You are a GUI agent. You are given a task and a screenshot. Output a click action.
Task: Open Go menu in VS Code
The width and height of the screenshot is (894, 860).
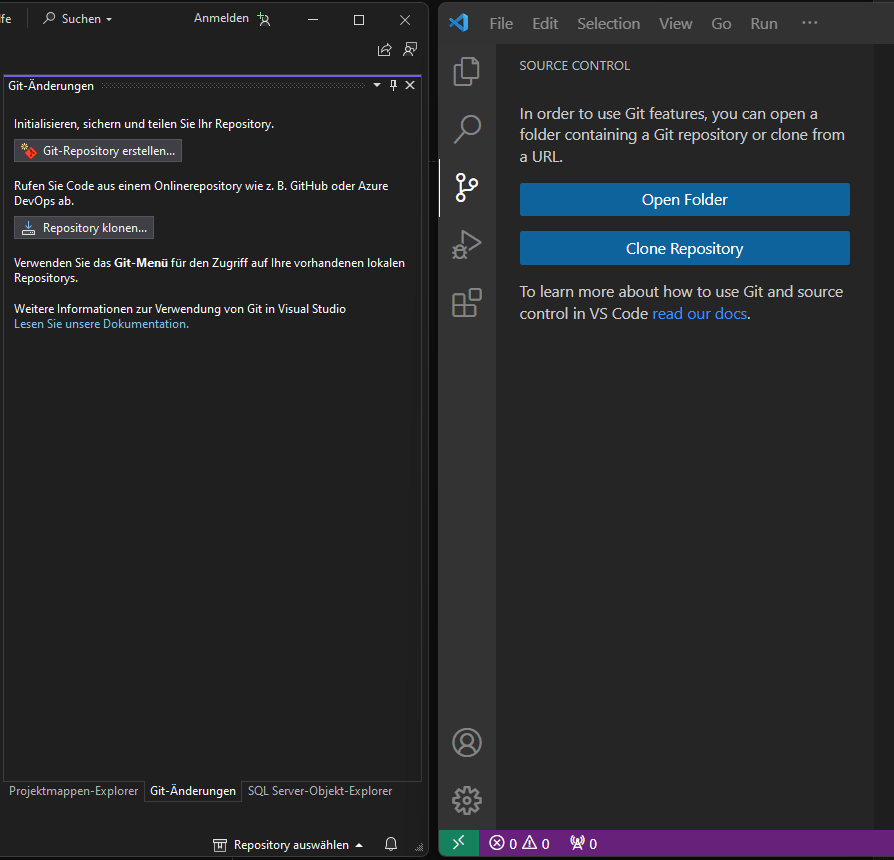(x=721, y=23)
